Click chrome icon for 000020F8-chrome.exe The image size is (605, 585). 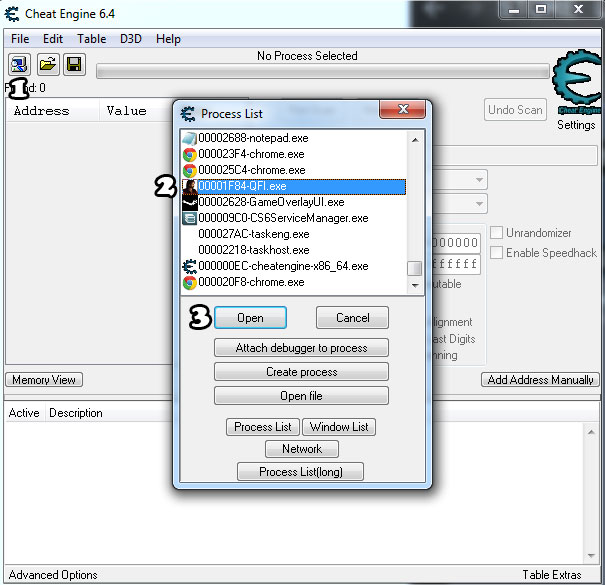click(189, 282)
